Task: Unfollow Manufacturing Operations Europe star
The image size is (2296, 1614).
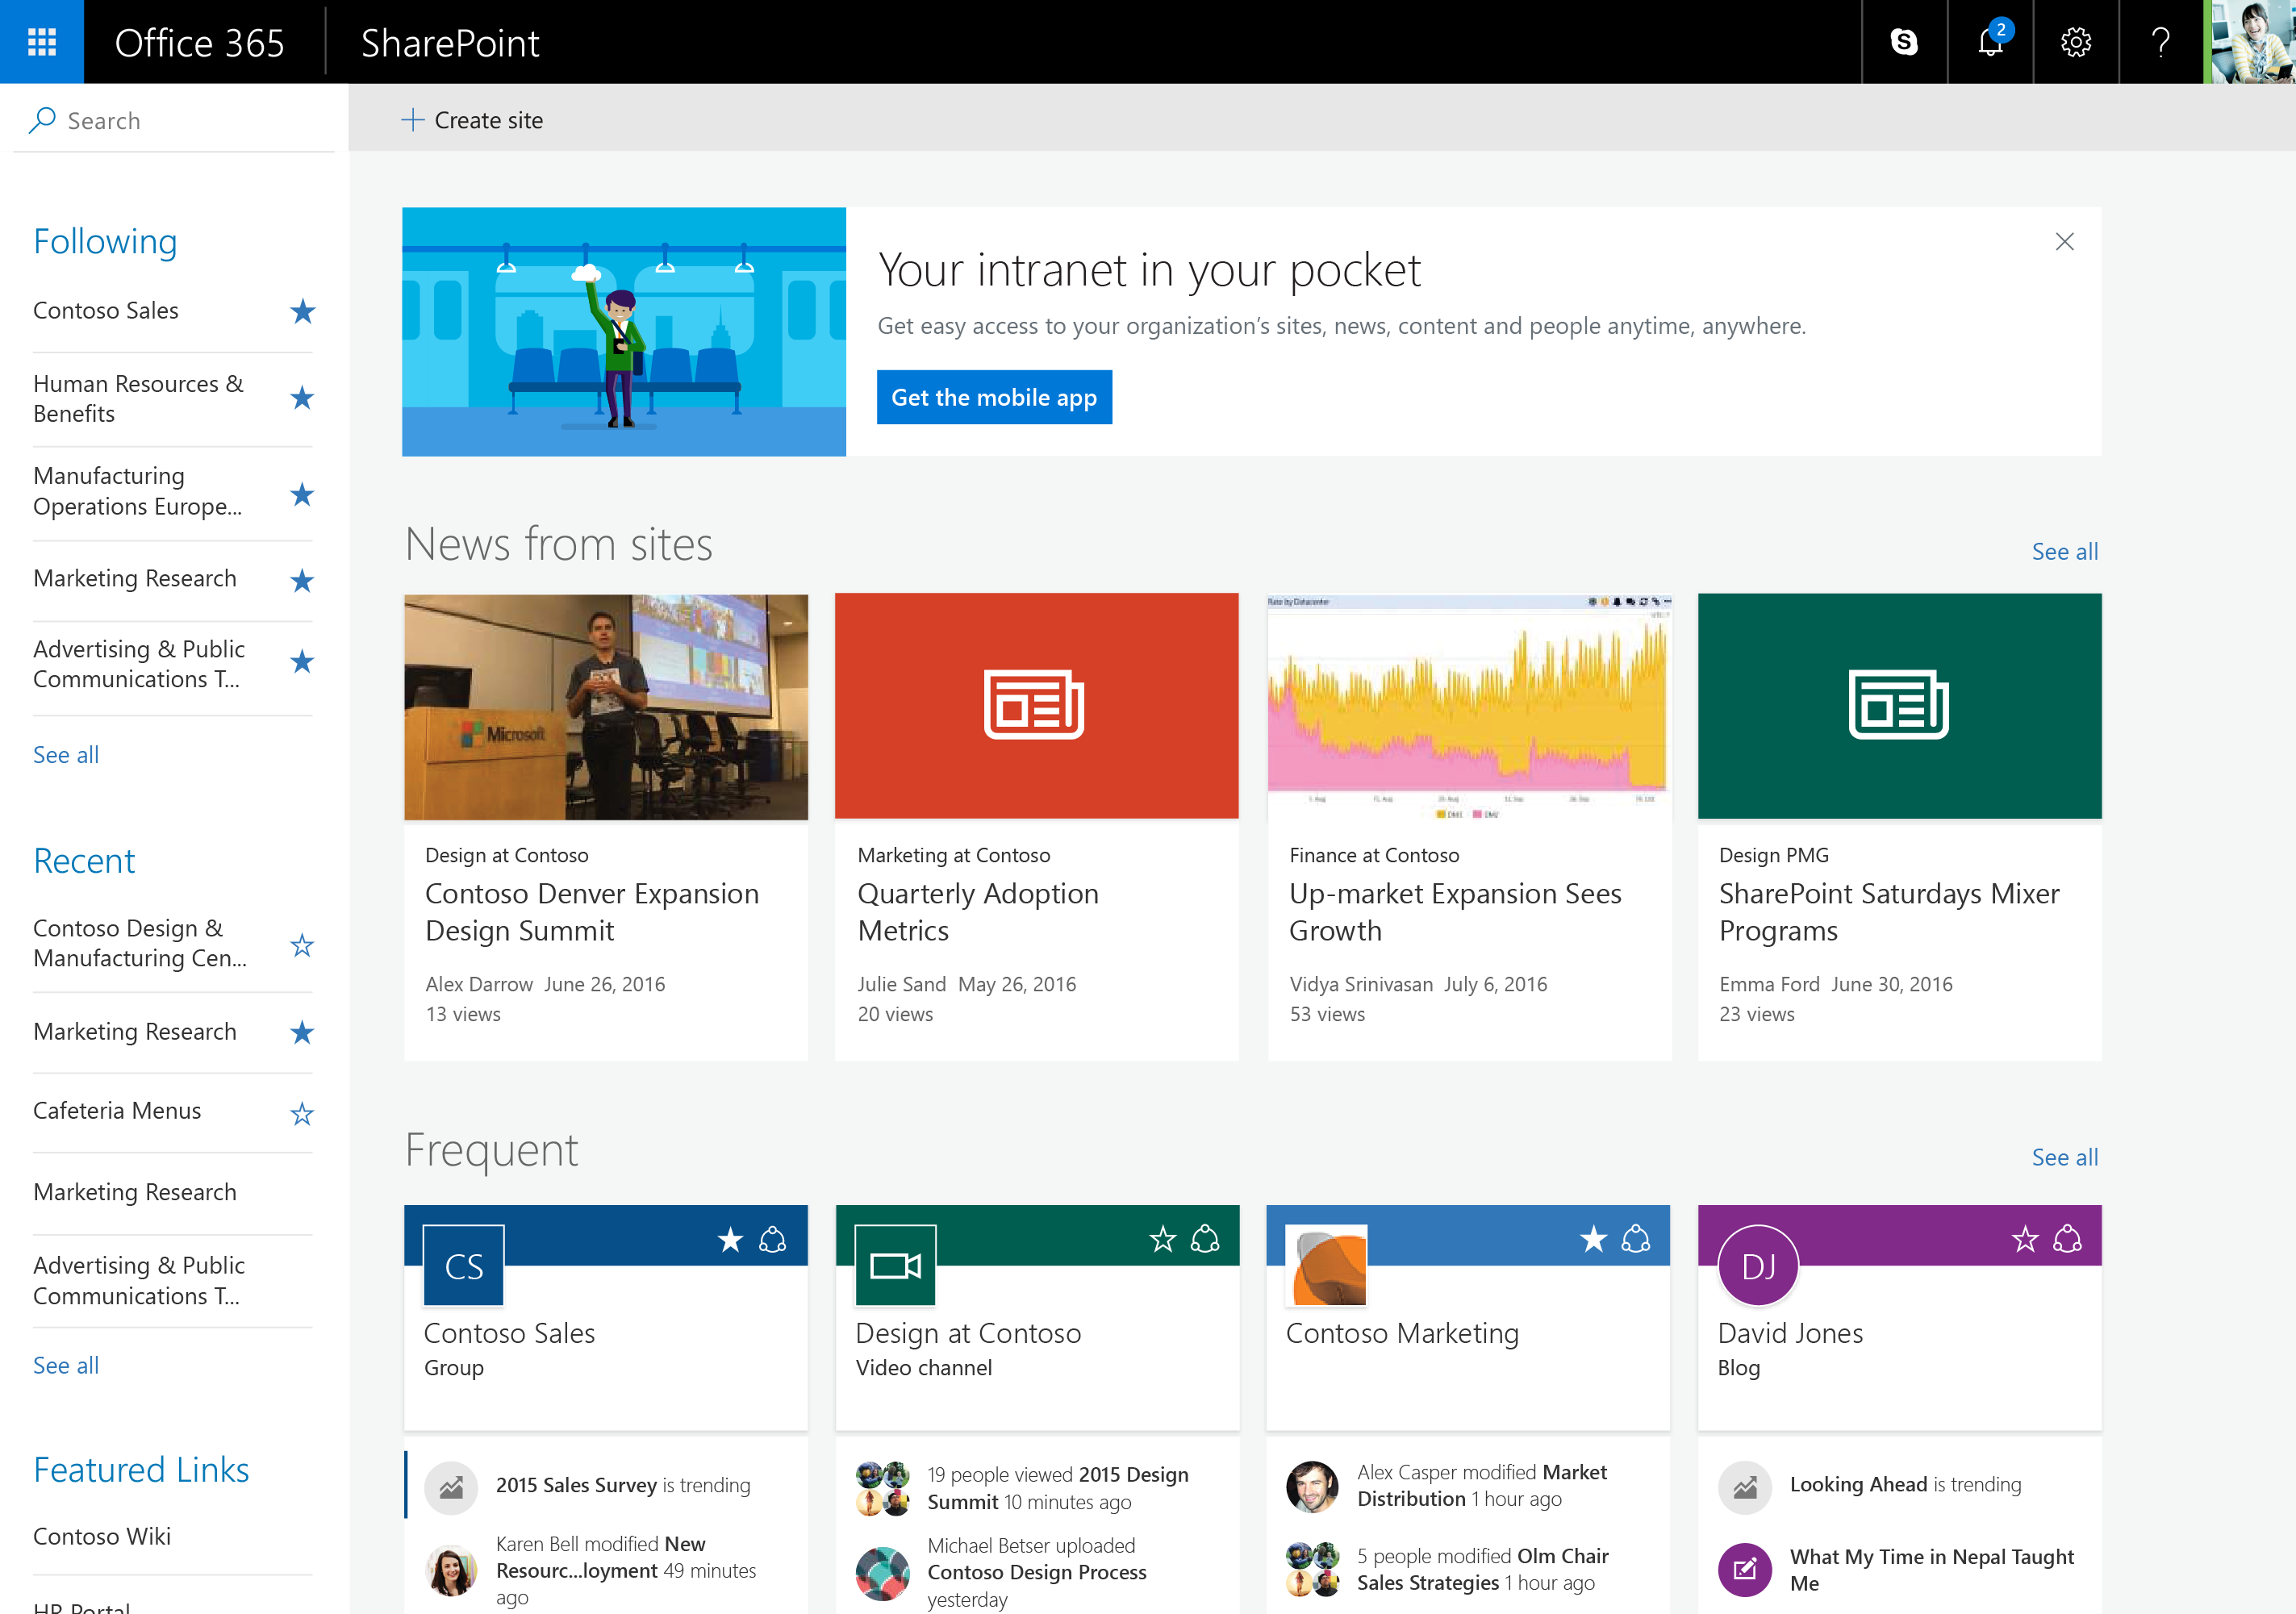Action: pos(302,494)
